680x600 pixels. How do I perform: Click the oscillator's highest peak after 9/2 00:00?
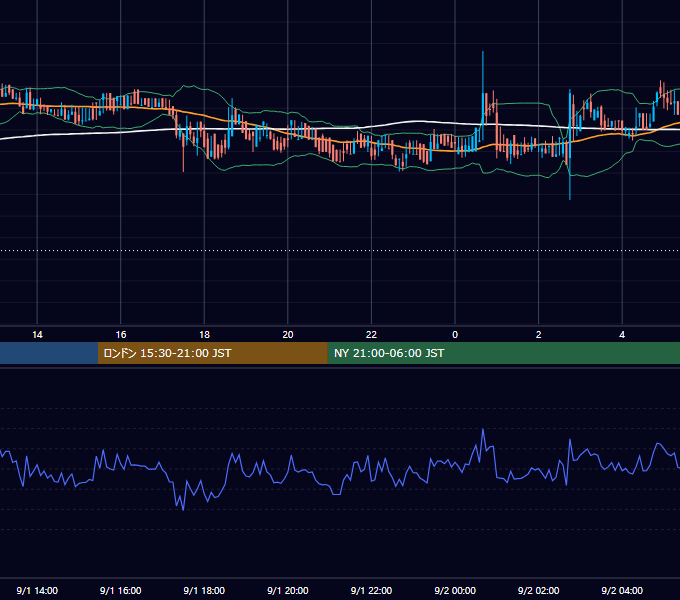483,430
